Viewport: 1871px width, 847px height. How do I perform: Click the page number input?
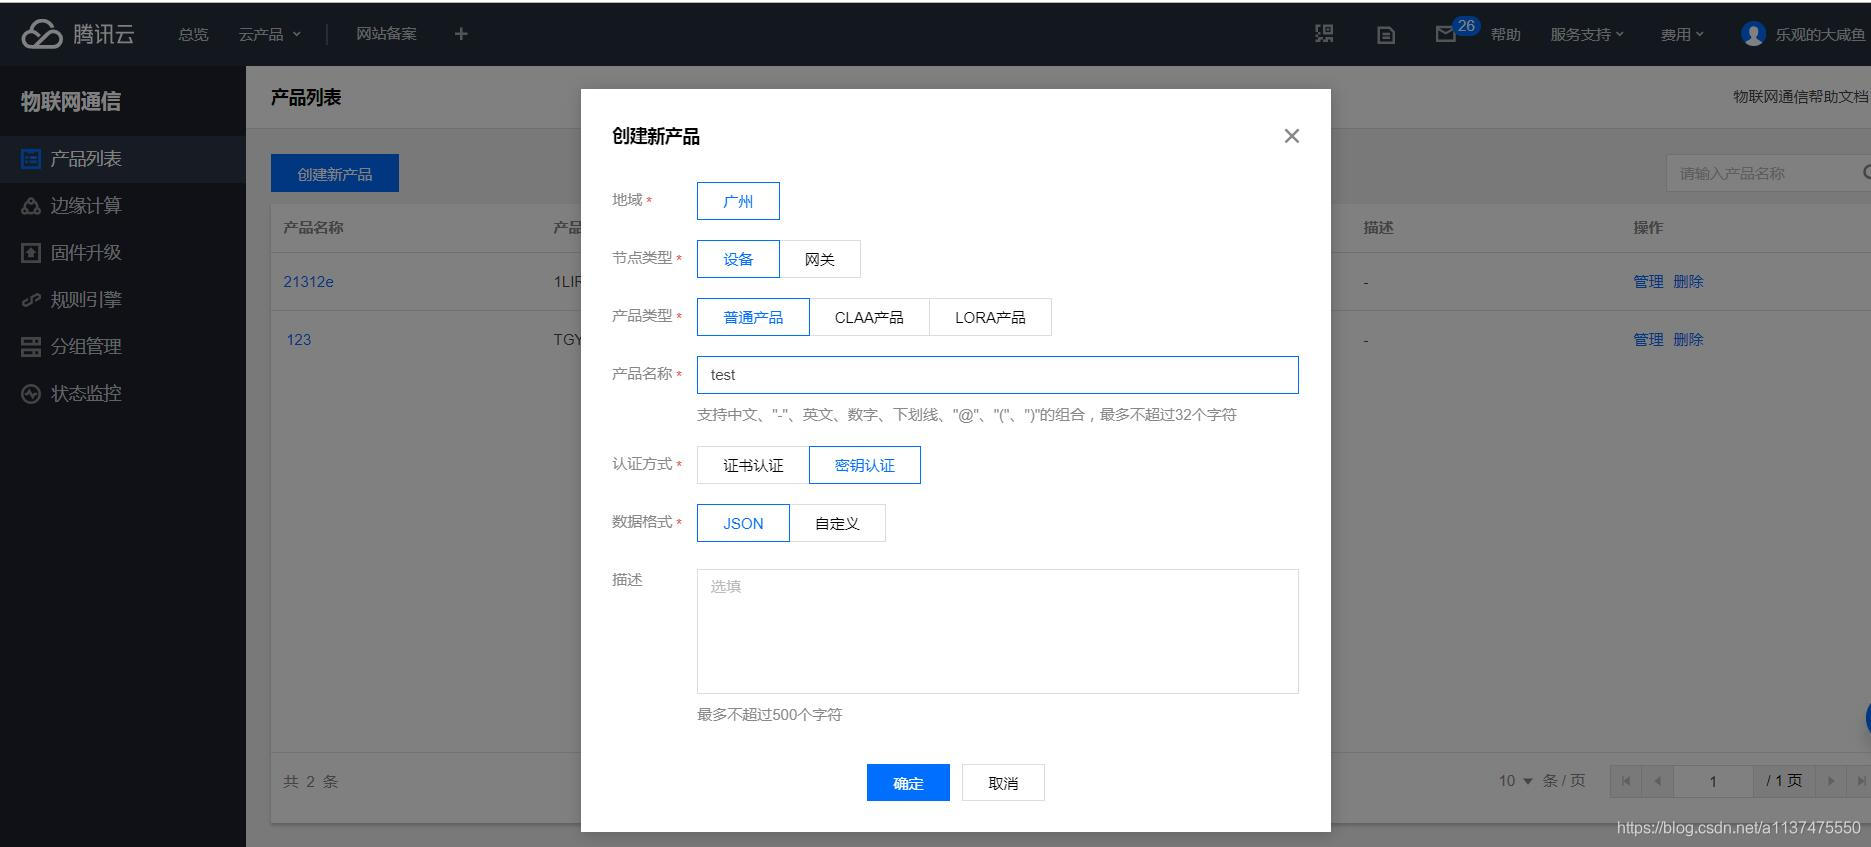point(1713,781)
